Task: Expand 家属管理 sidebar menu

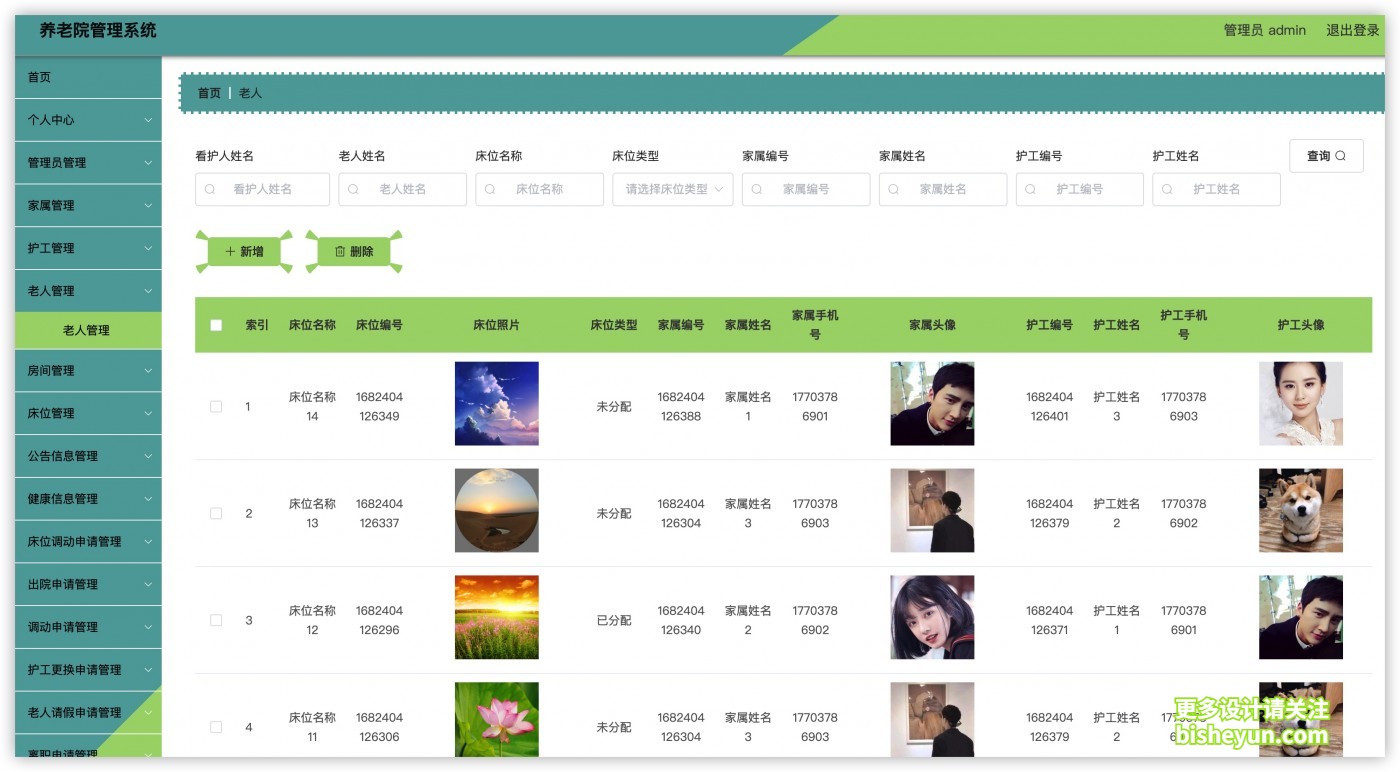Action: pos(88,206)
